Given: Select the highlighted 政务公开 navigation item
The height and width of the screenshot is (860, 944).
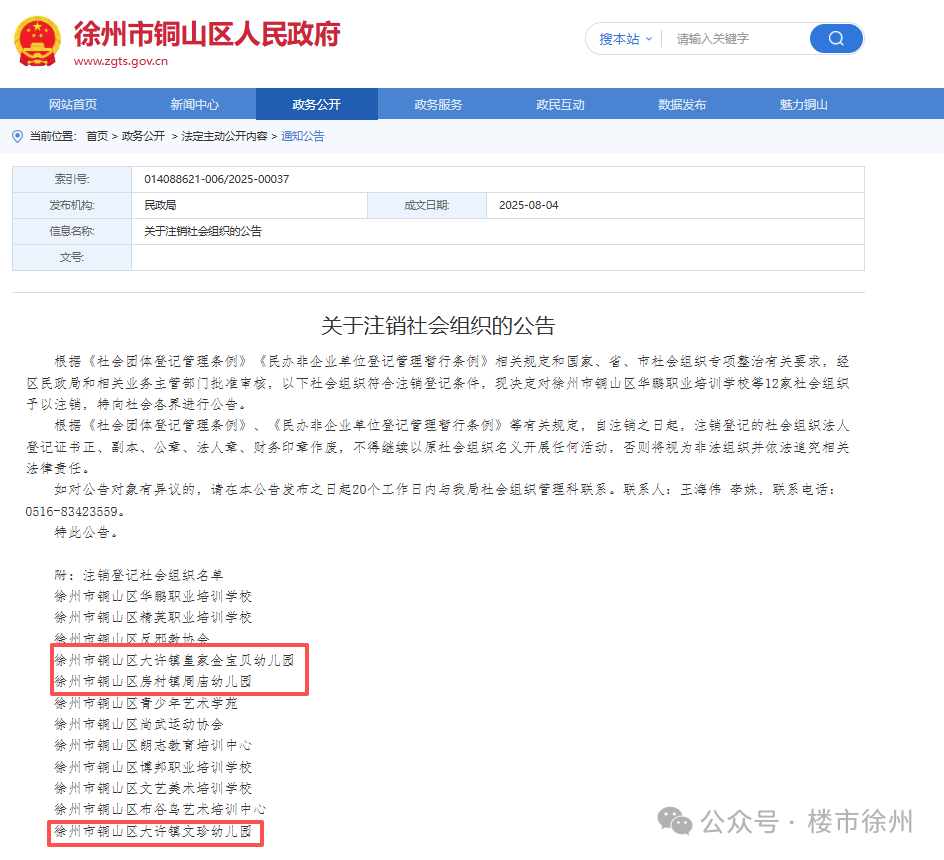Looking at the screenshot, I should pyautogui.click(x=317, y=103).
